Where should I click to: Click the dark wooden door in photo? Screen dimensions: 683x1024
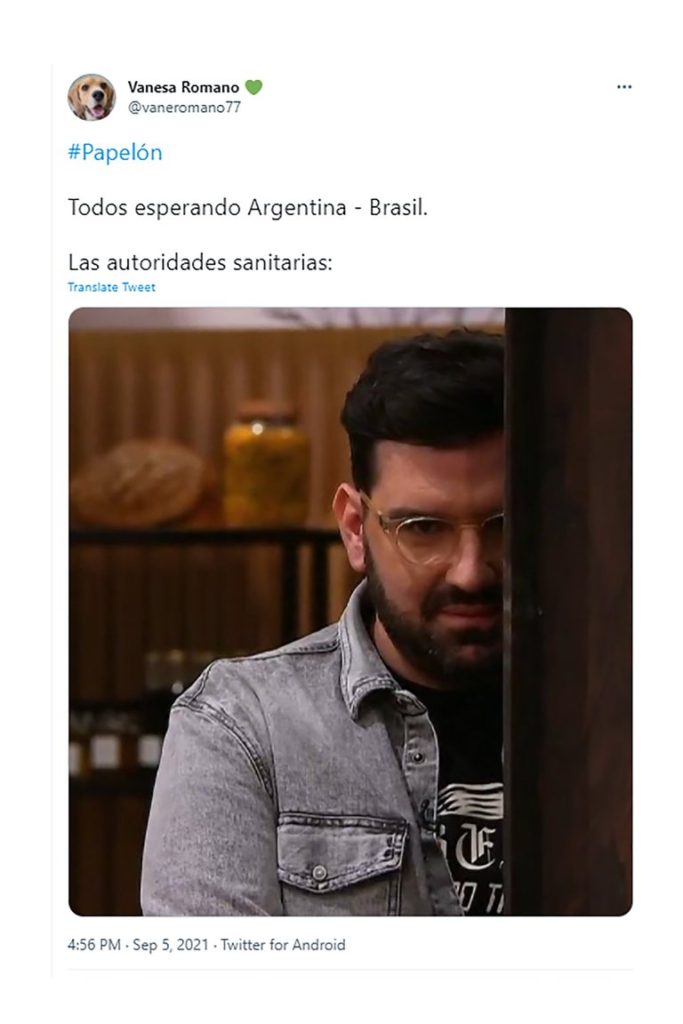click(568, 611)
